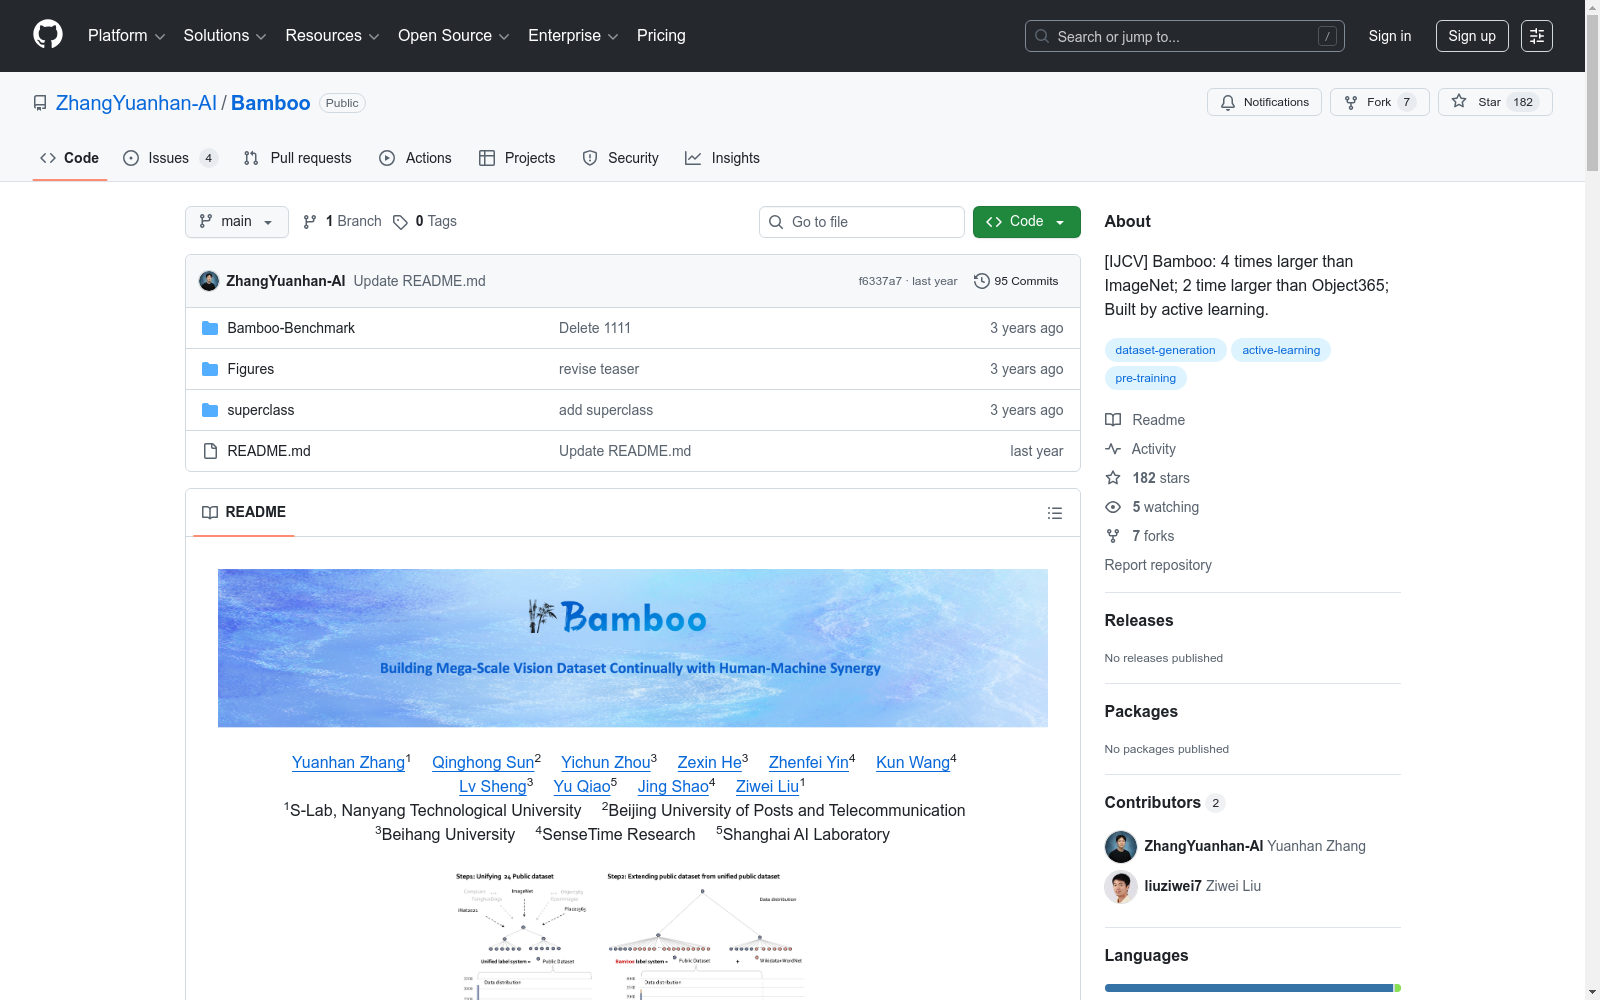Click the commit history clock icon
Viewport: 1600px width, 1000px height.
coord(982,281)
